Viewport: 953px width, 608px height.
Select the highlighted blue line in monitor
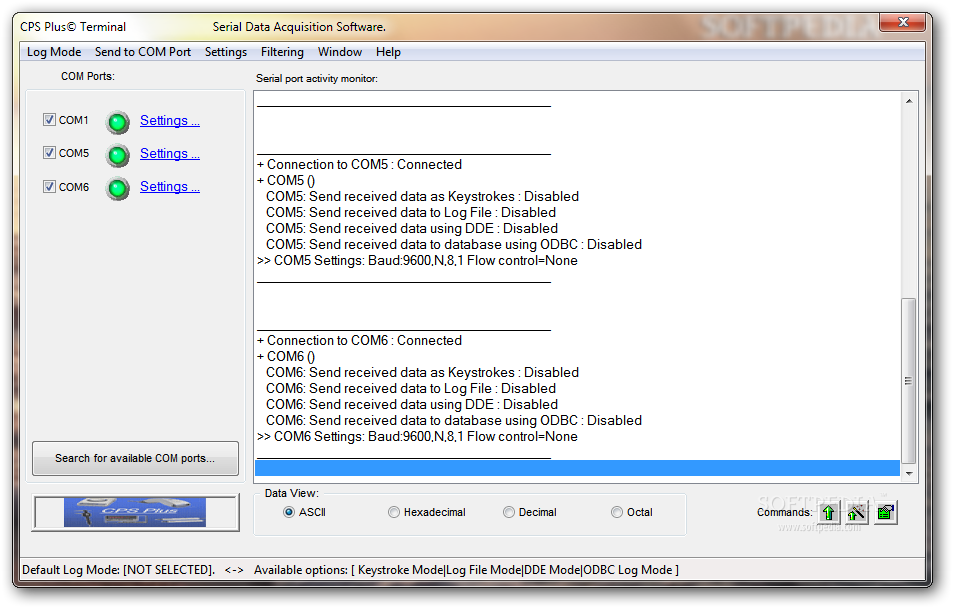click(577, 468)
